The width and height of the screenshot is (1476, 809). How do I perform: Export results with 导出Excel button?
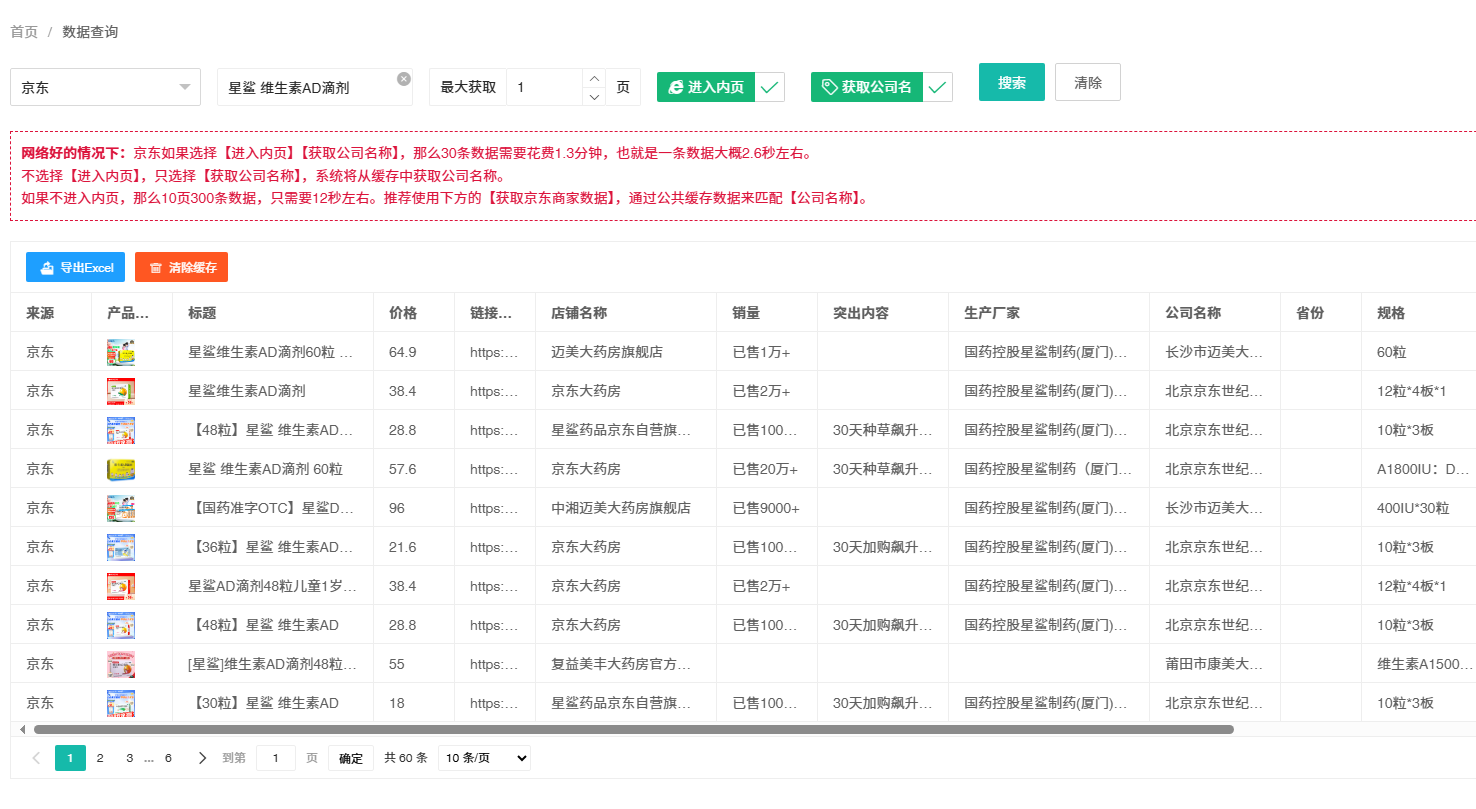point(75,267)
